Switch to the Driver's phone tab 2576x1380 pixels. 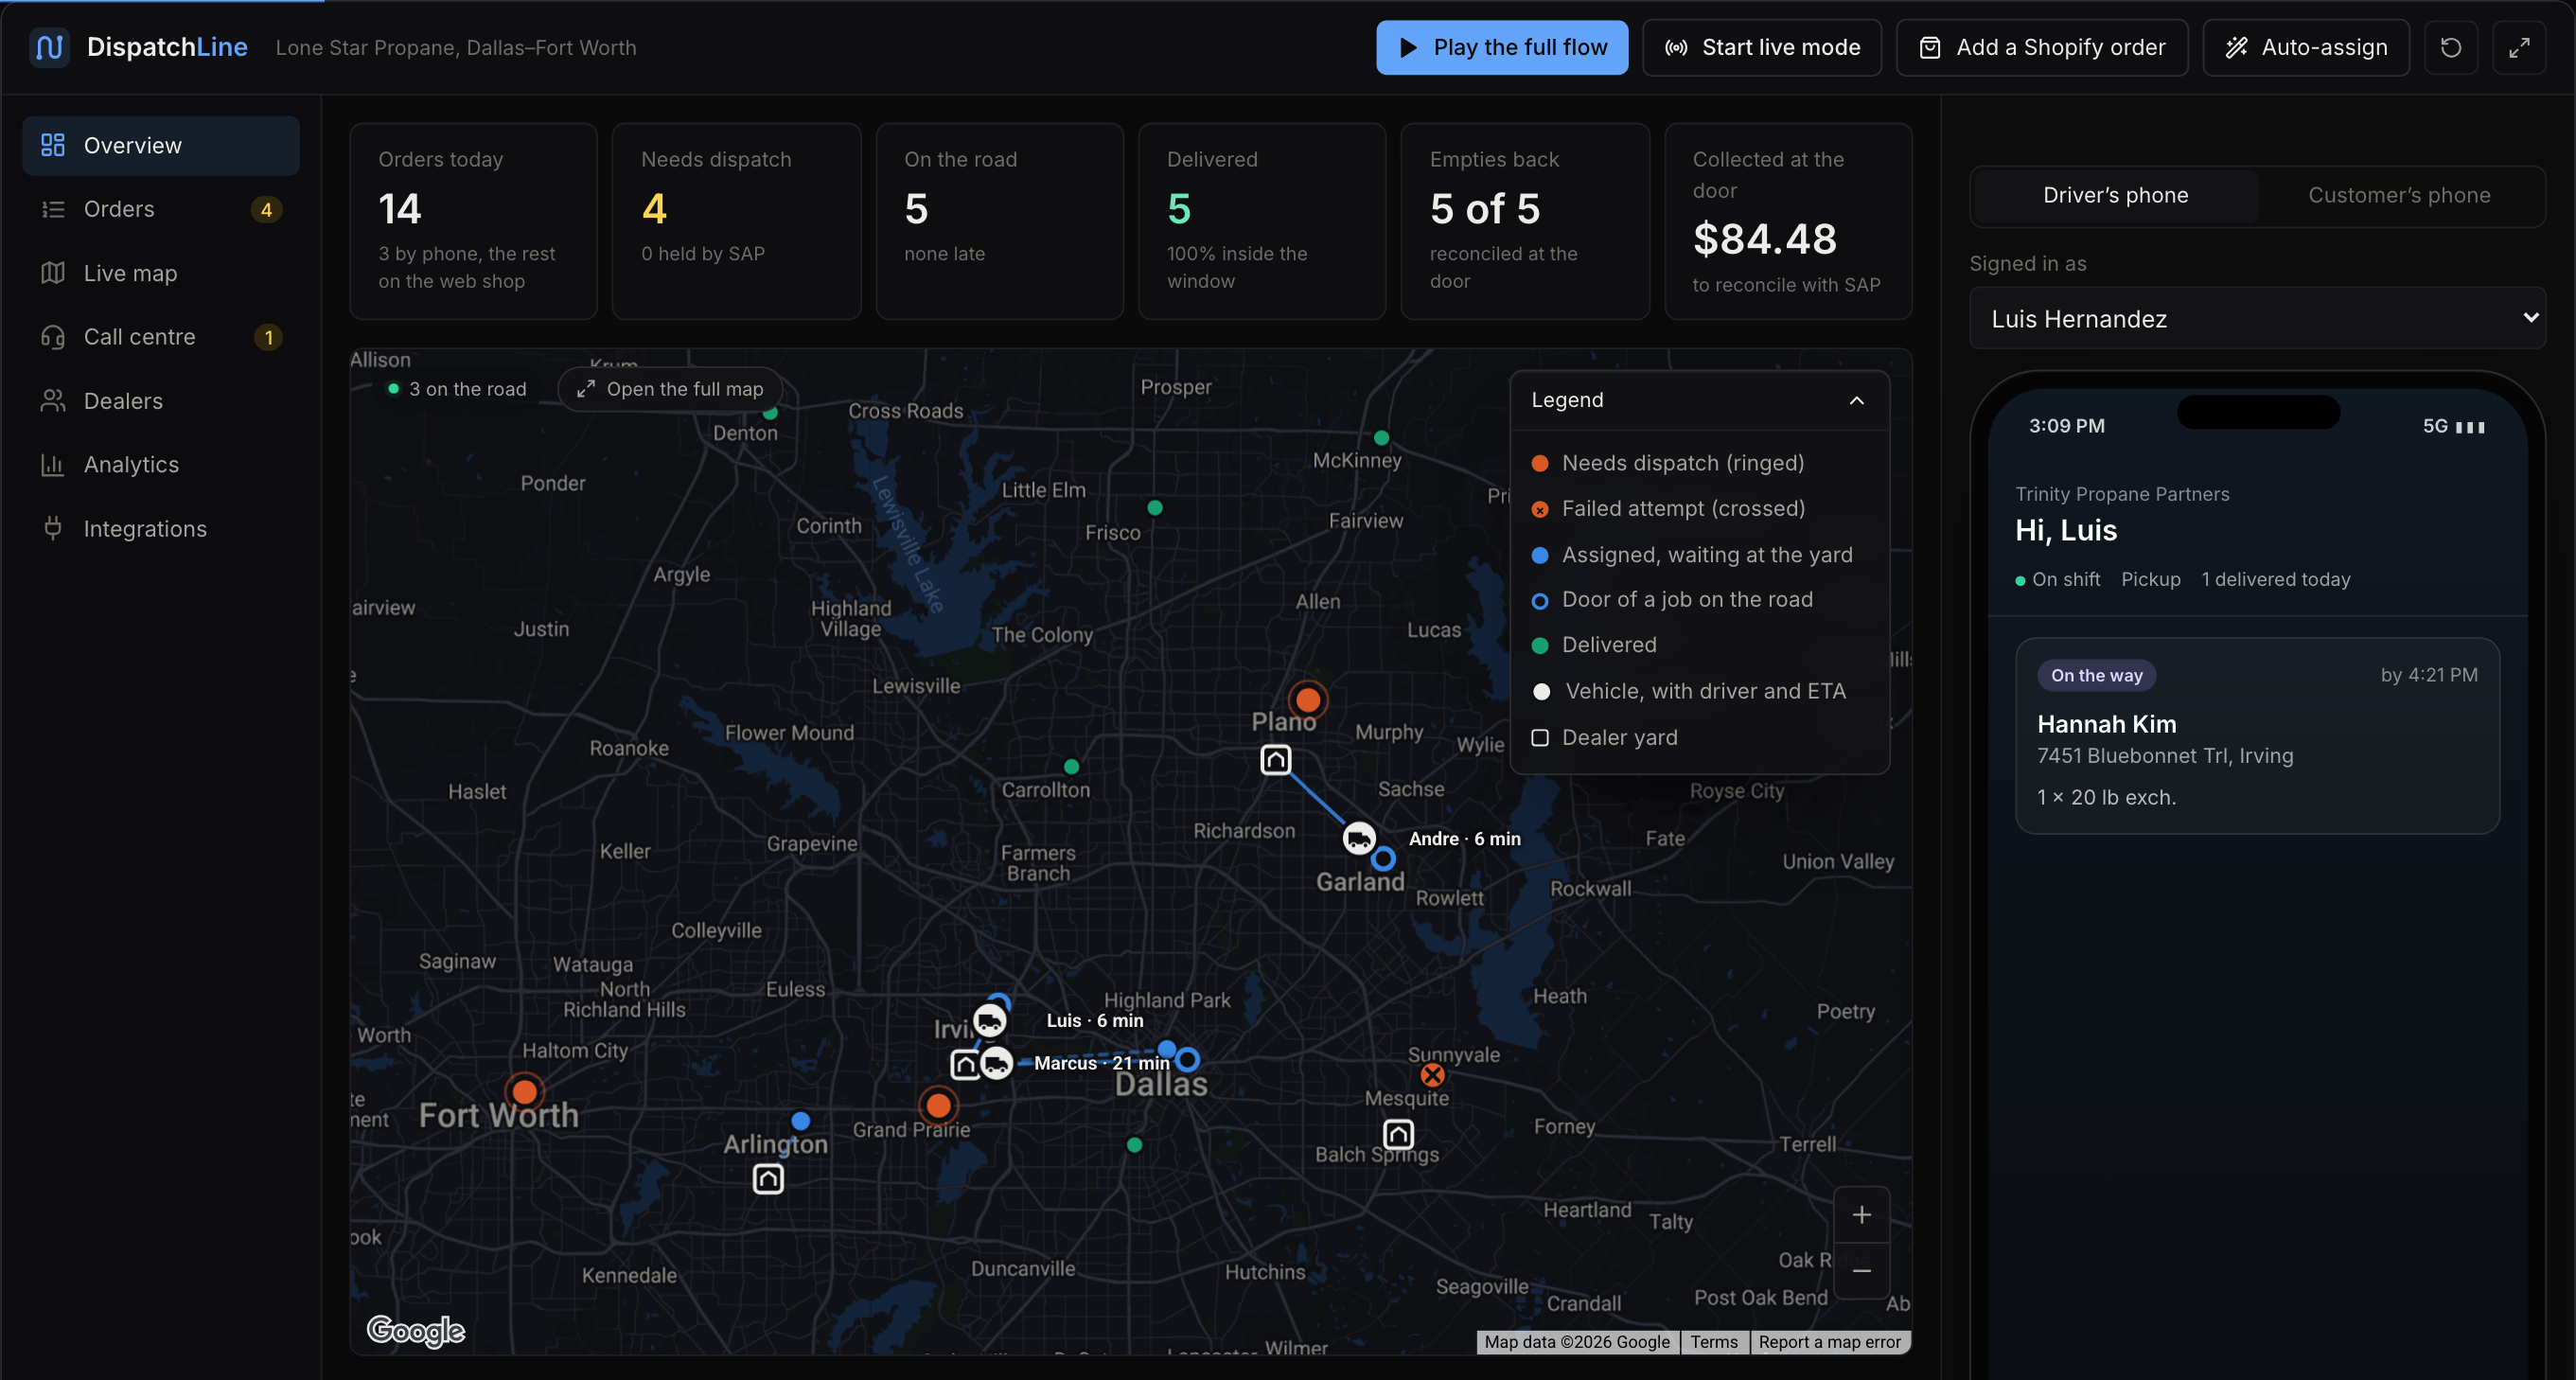point(2115,195)
